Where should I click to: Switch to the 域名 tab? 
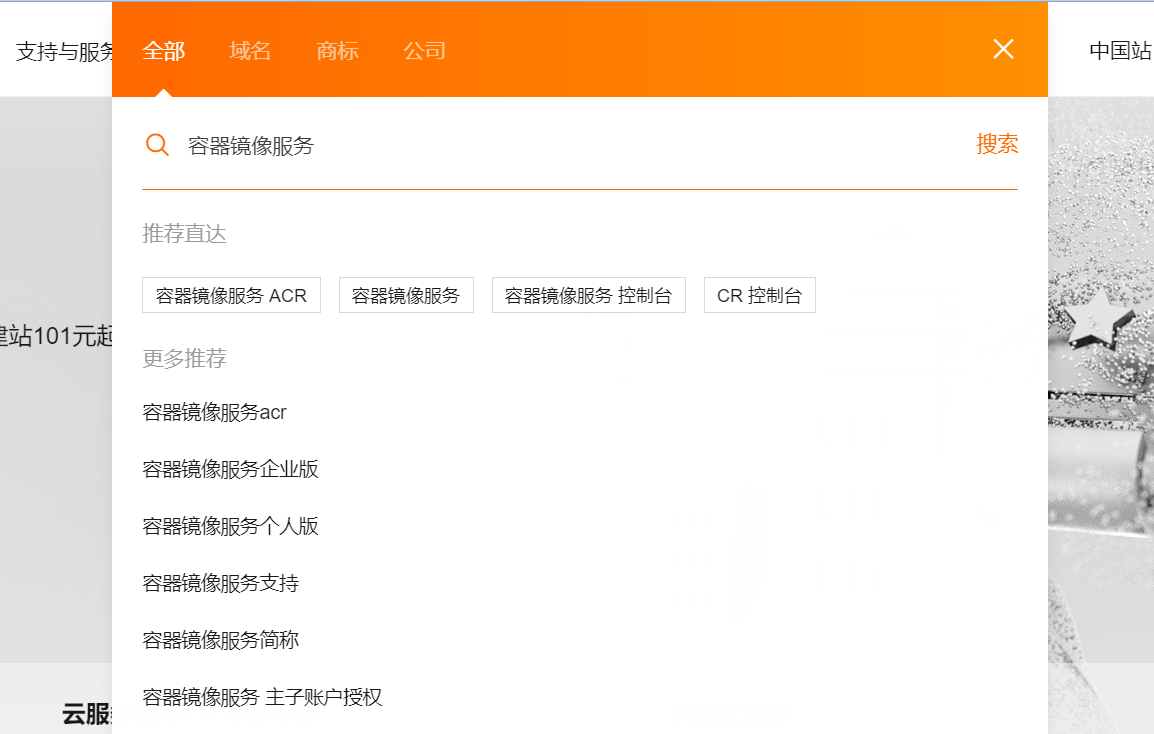(x=250, y=51)
